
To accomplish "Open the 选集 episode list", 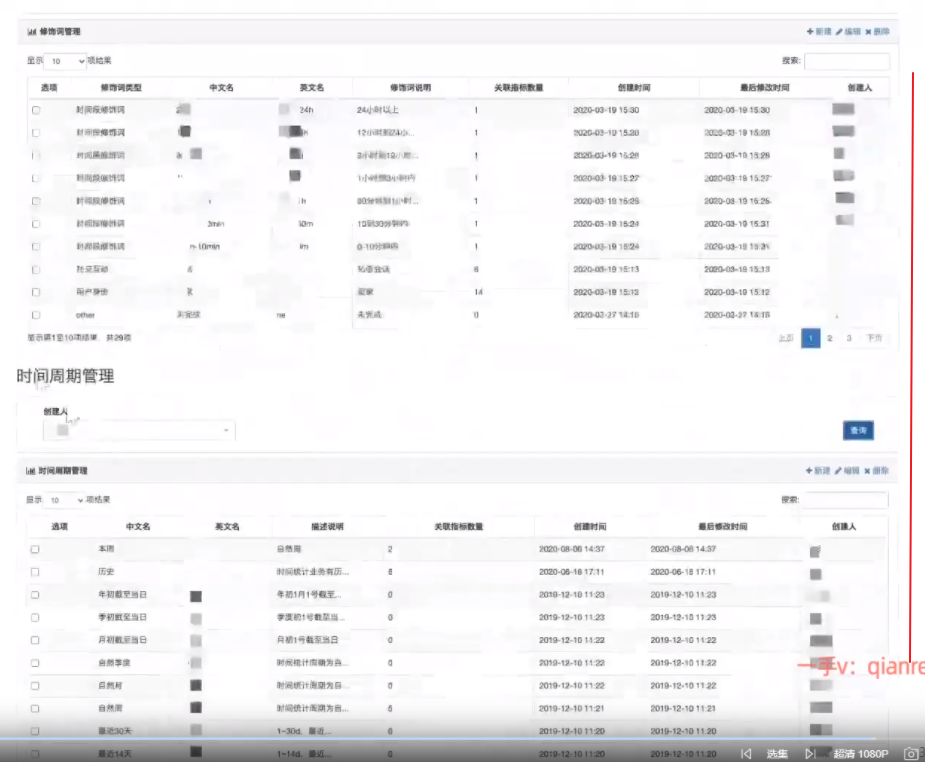I will click(x=777, y=754).
